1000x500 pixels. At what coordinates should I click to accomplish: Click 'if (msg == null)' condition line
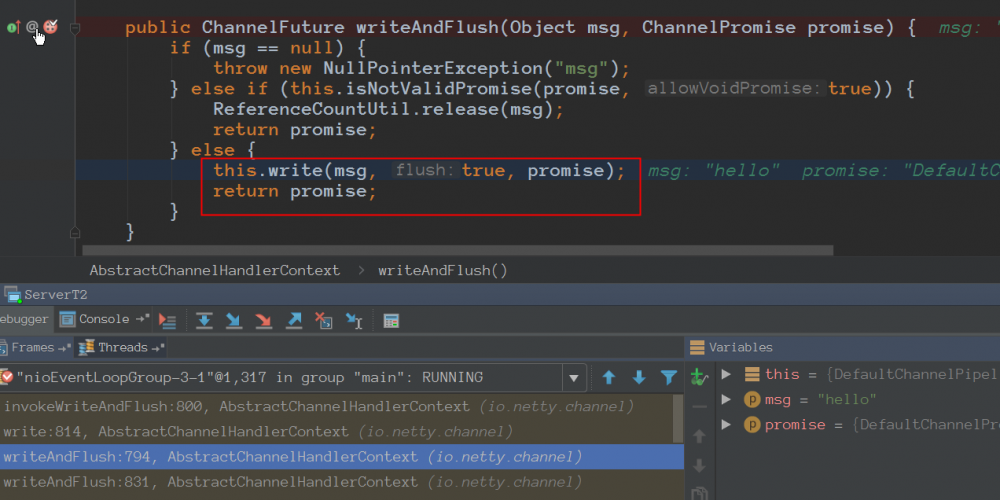(x=268, y=48)
